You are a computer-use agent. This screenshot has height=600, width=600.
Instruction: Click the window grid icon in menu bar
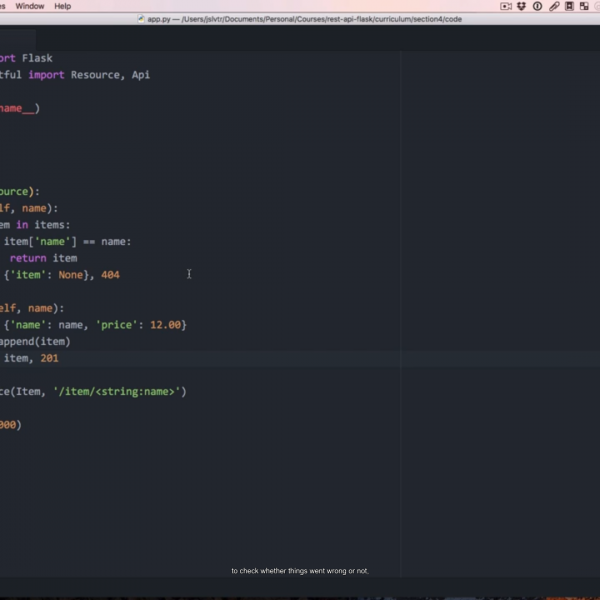tap(582, 6)
